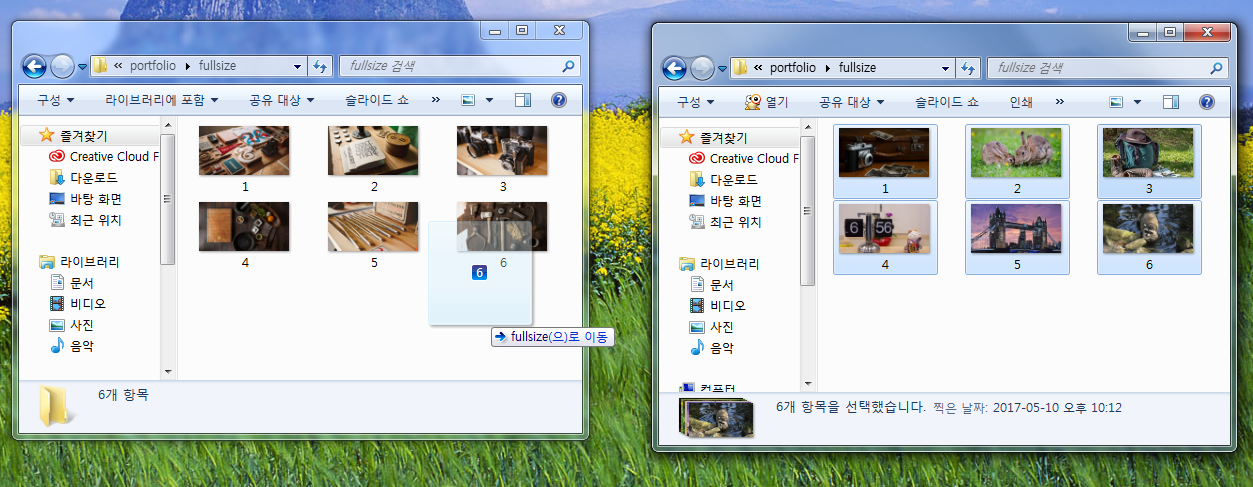Open 공유 대상 menu in right window
1253x487 pixels.
[x=852, y=102]
